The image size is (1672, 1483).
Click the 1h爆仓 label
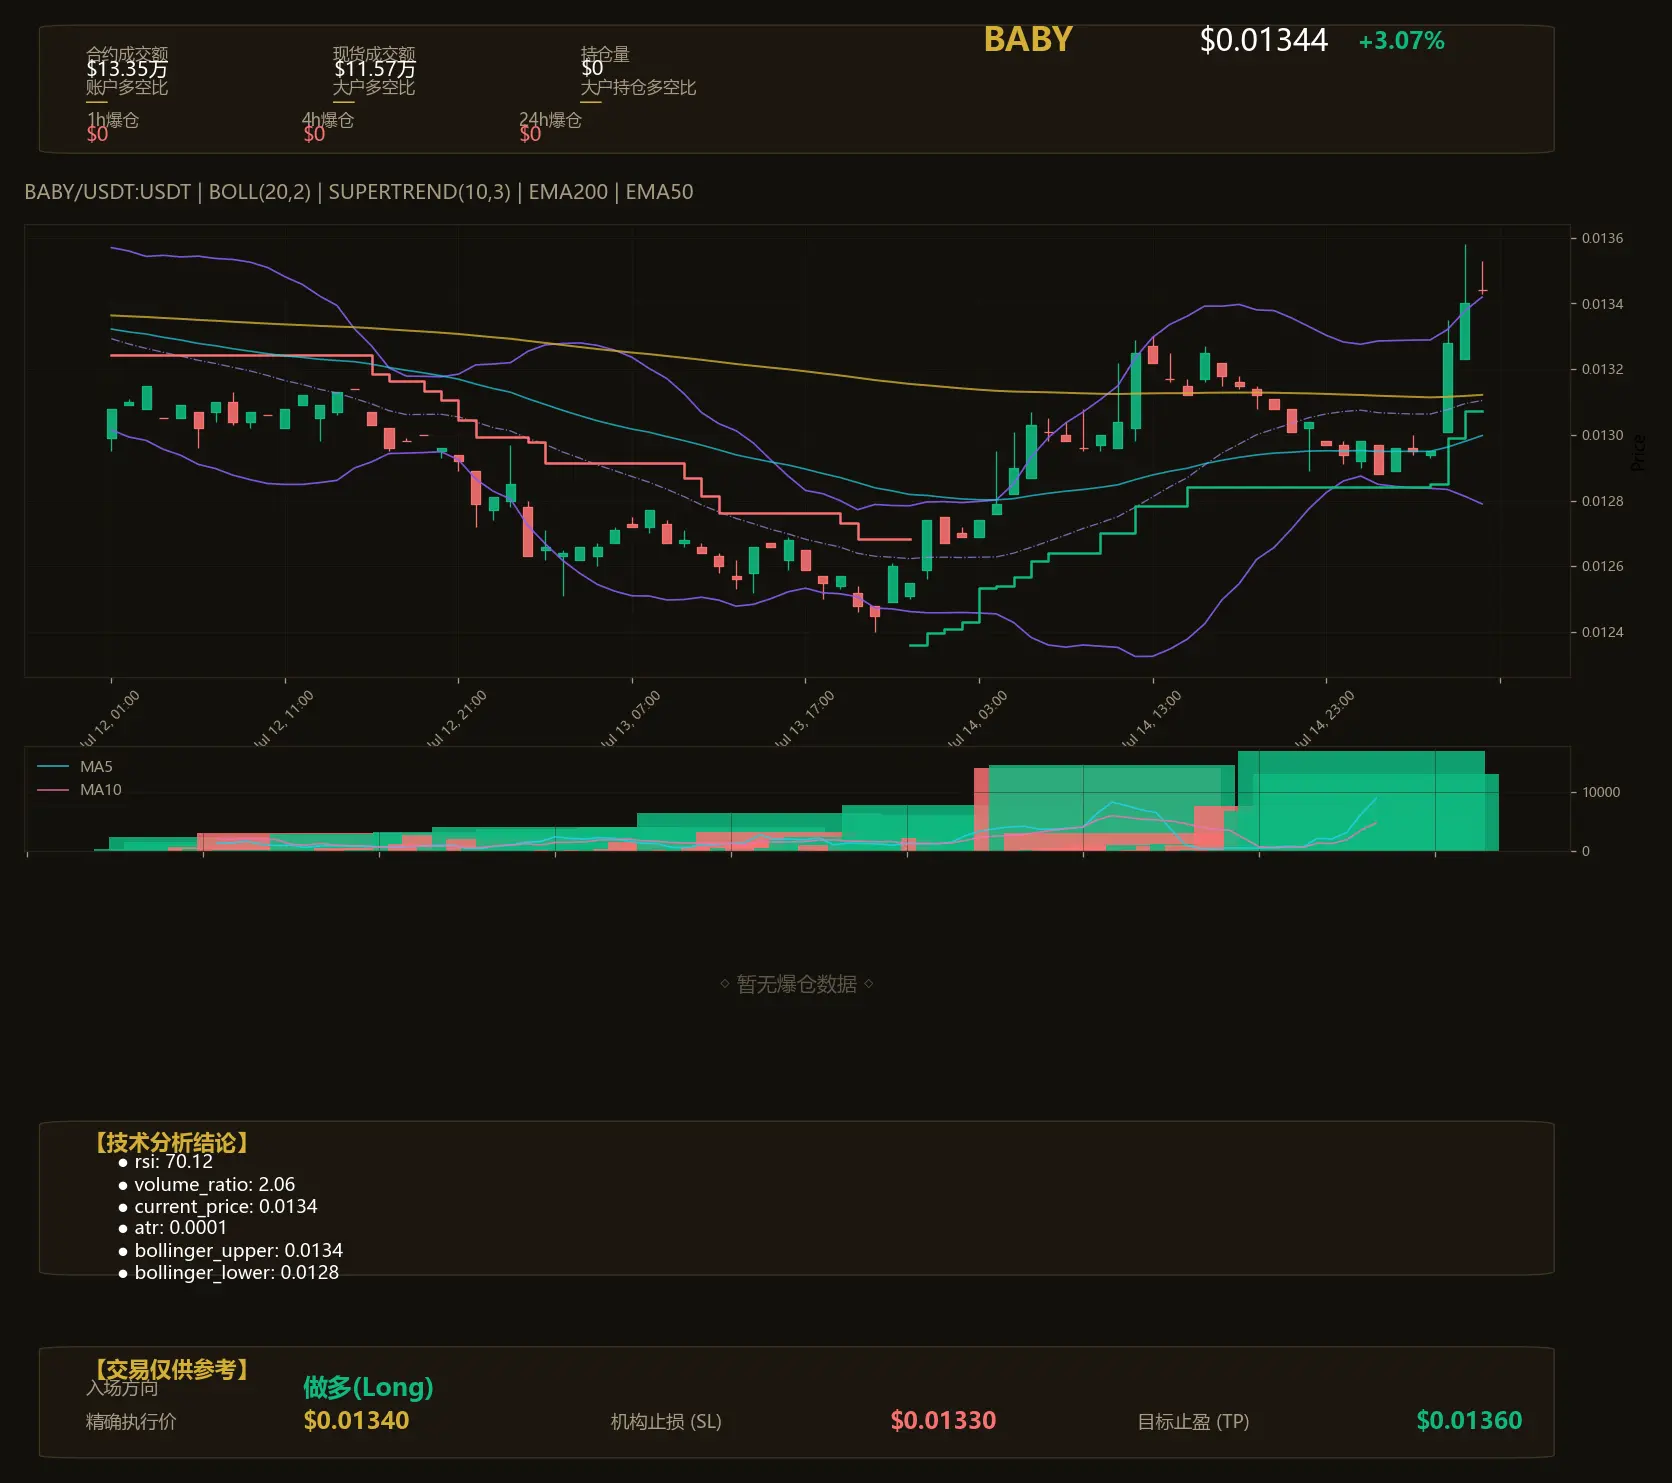pyautogui.click(x=113, y=120)
